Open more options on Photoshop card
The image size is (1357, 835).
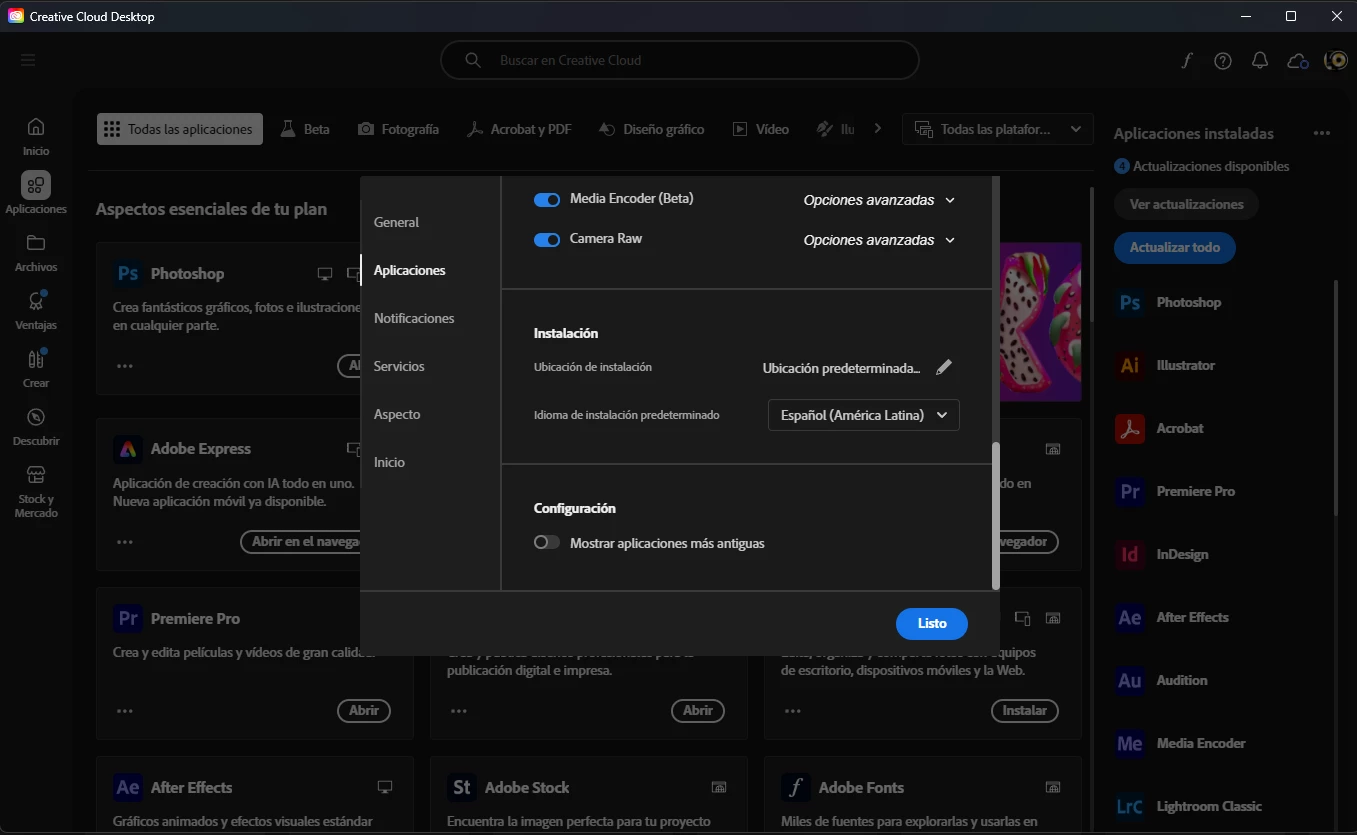pyautogui.click(x=125, y=366)
